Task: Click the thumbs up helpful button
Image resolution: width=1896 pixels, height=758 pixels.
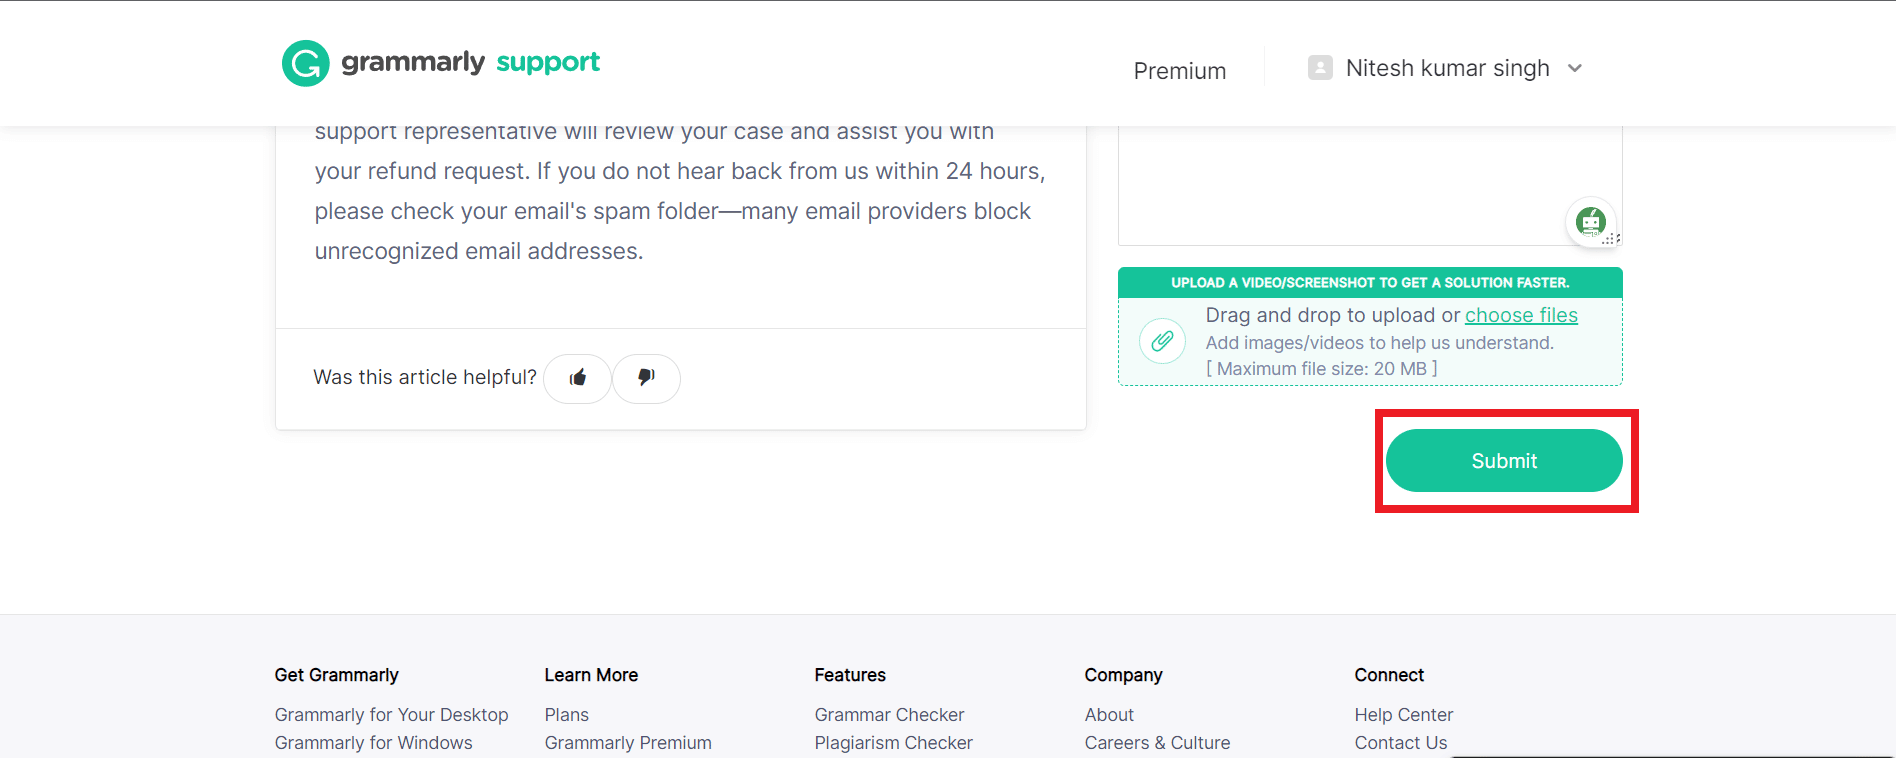Action: tap(577, 378)
